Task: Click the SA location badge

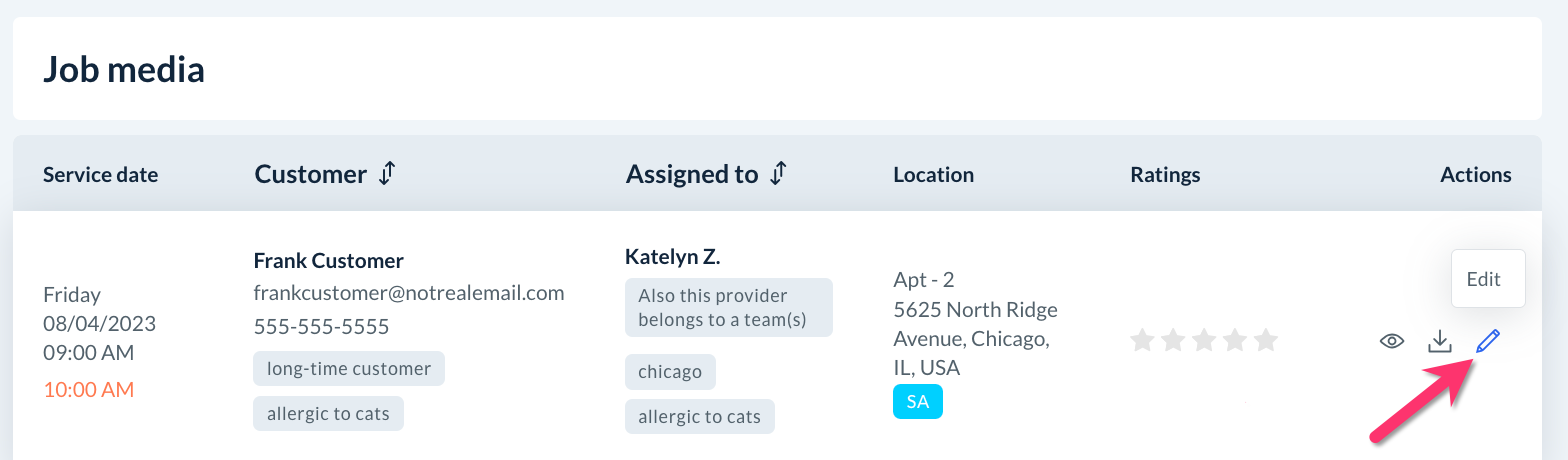Action: tap(917, 402)
